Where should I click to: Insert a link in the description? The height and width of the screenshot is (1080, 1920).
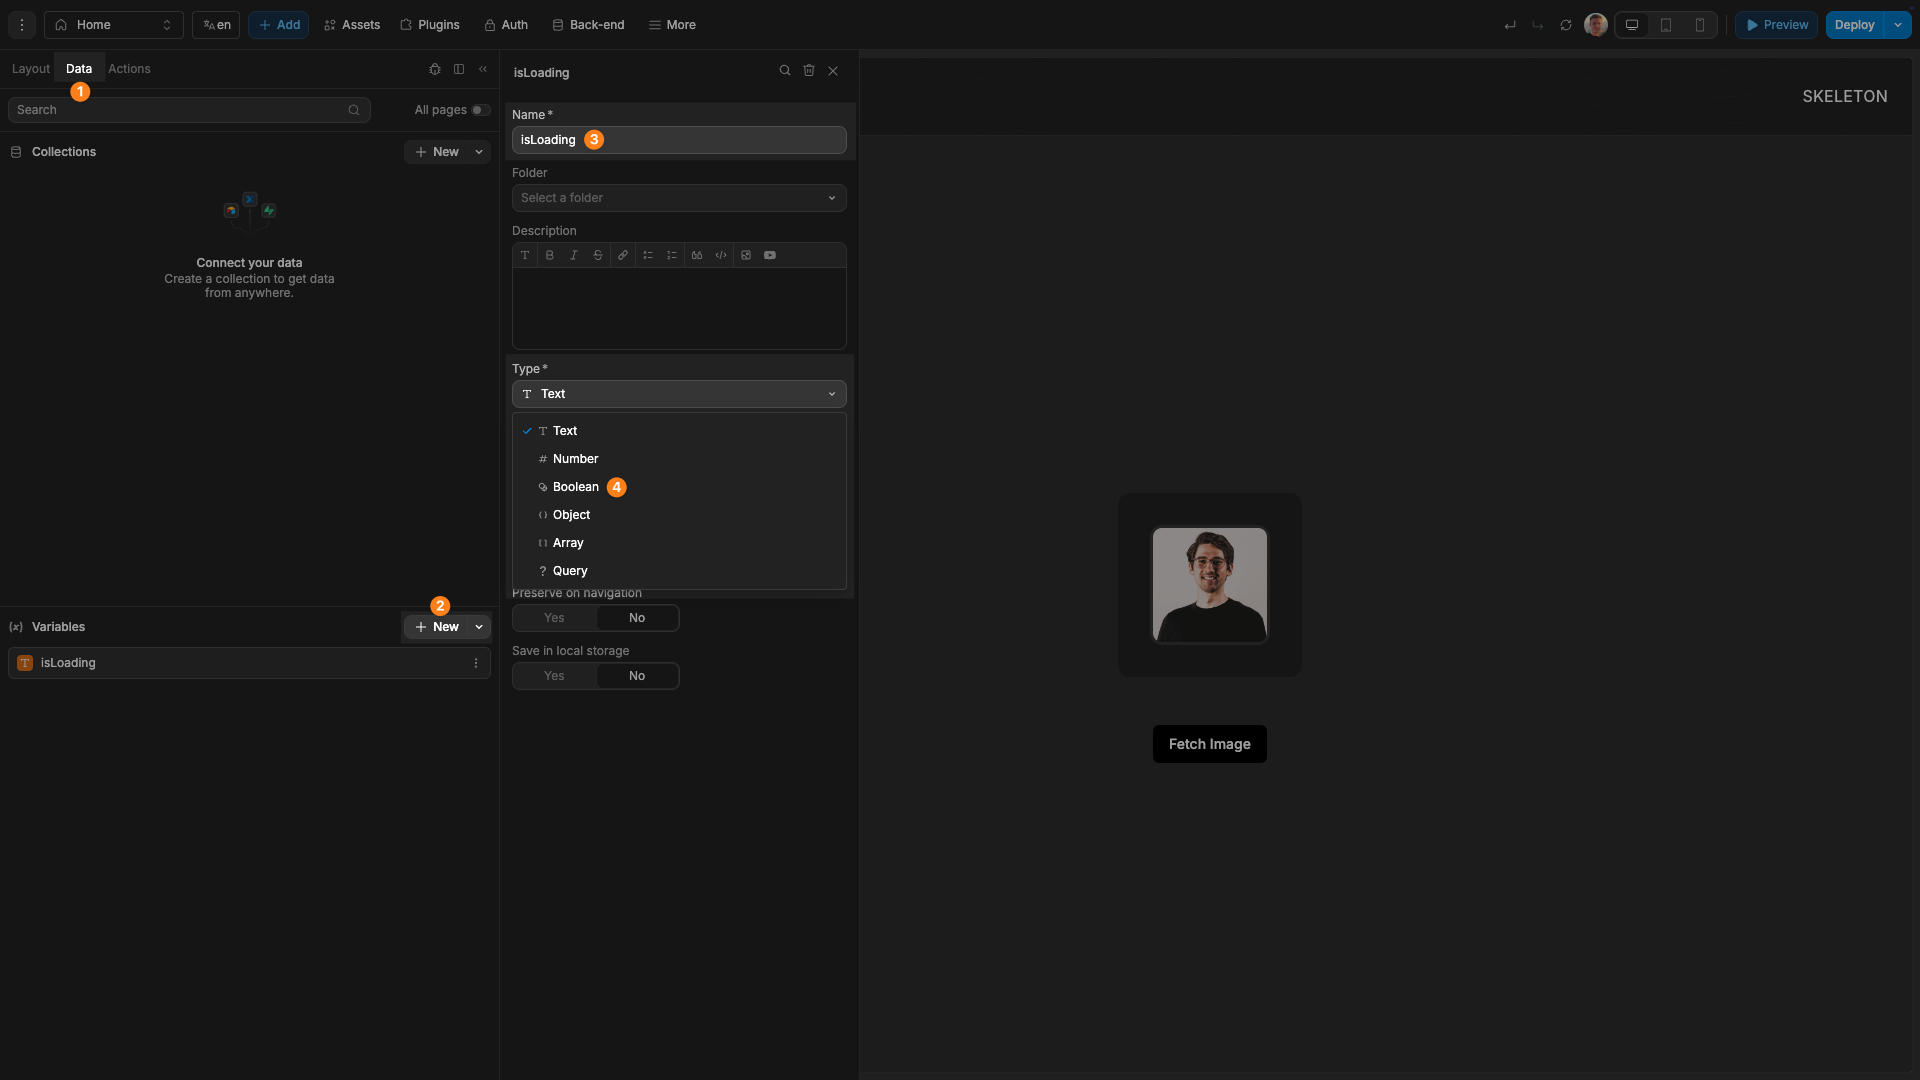(x=622, y=255)
